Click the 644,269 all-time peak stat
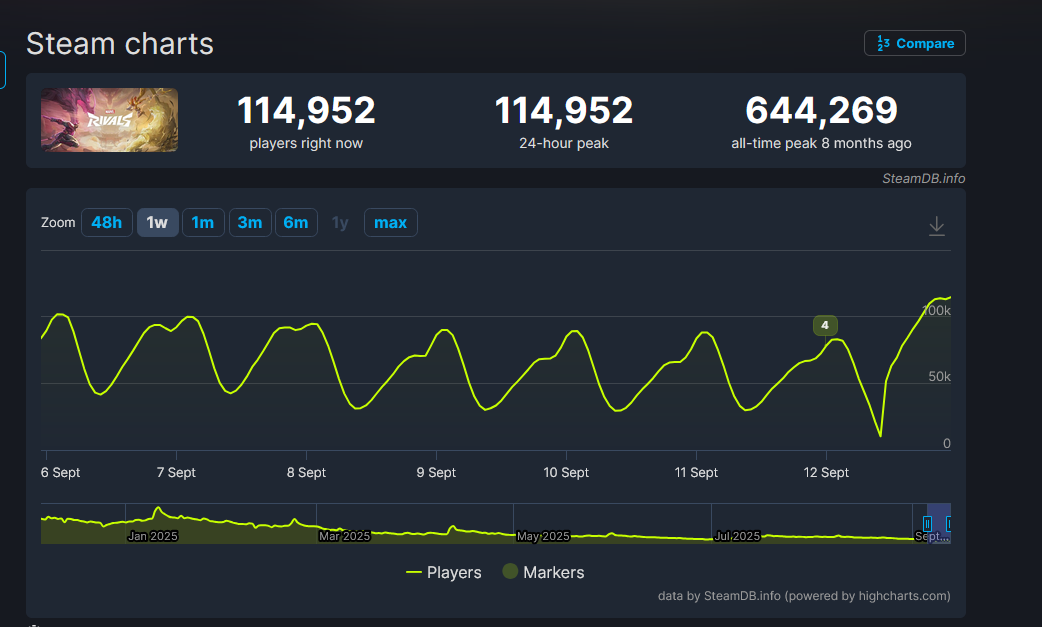The height and width of the screenshot is (627, 1042). click(x=821, y=122)
